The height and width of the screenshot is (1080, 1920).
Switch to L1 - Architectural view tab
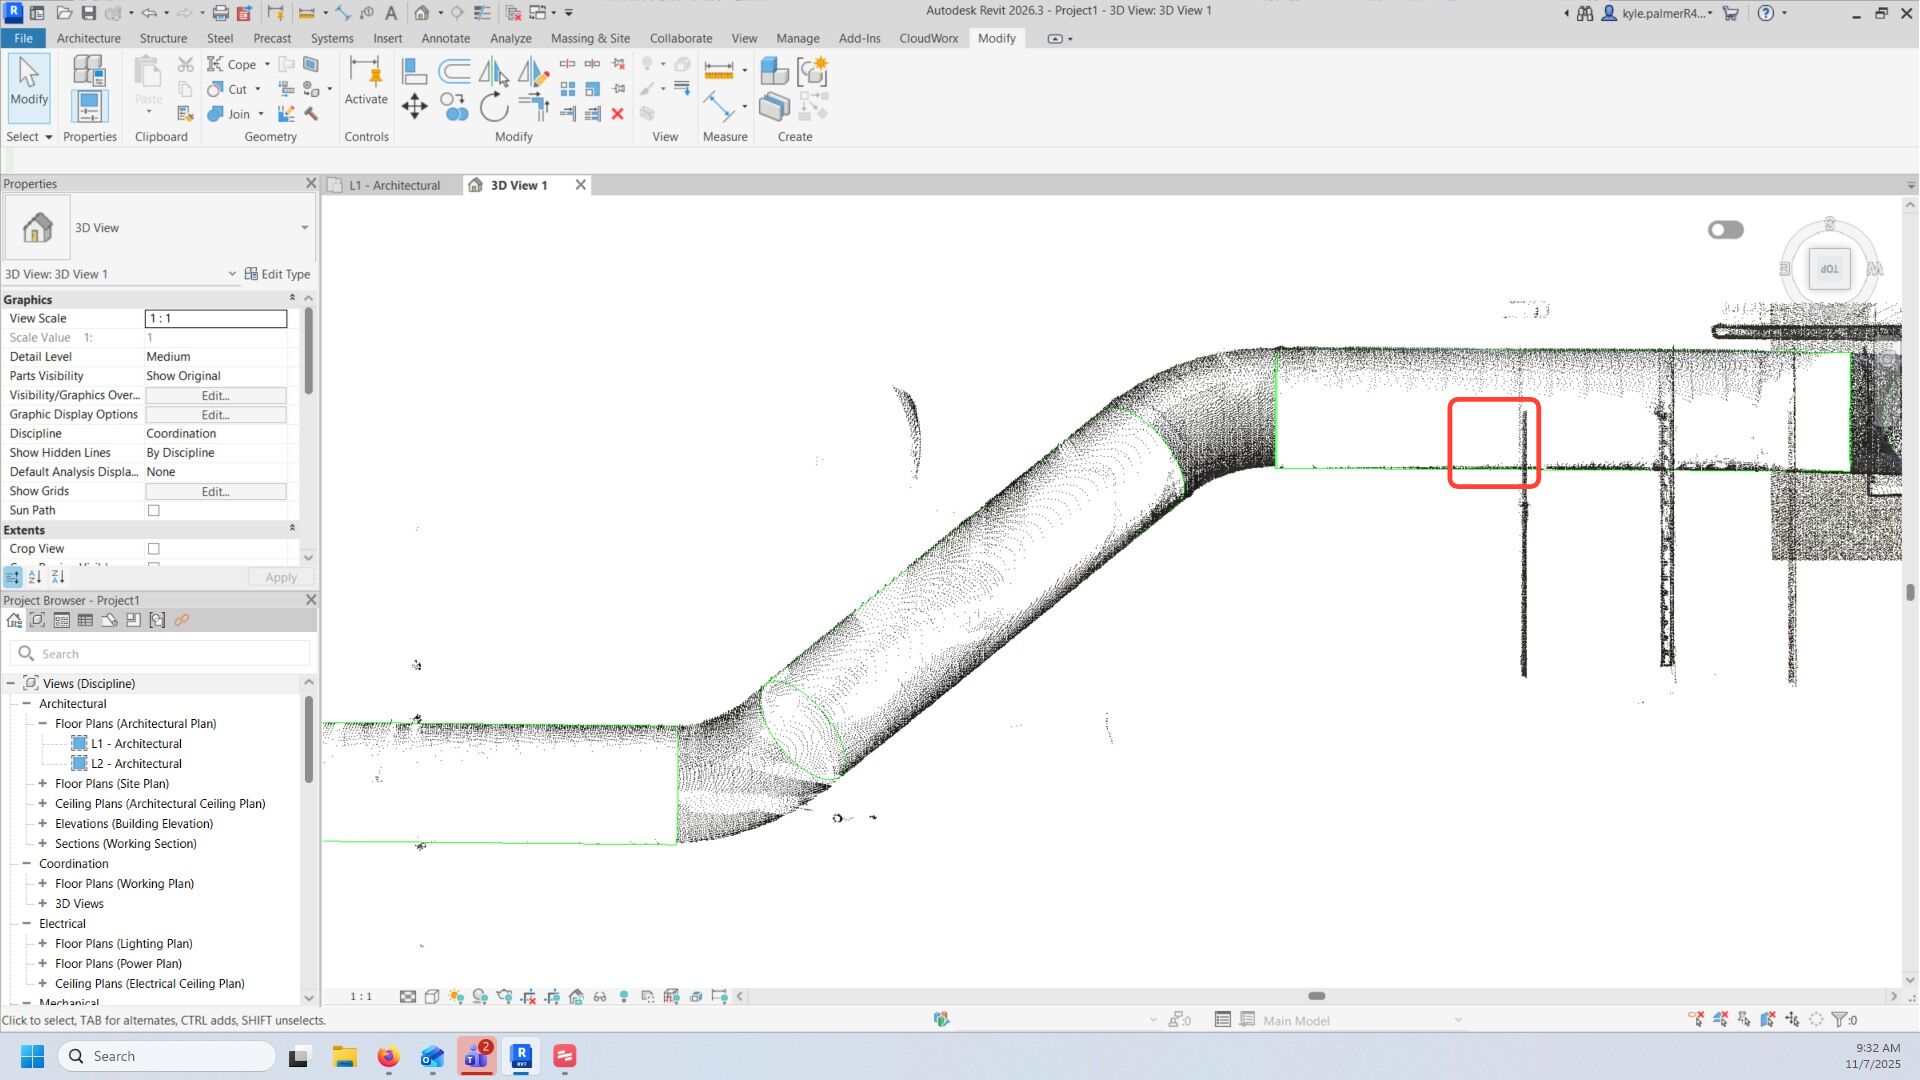coord(394,186)
